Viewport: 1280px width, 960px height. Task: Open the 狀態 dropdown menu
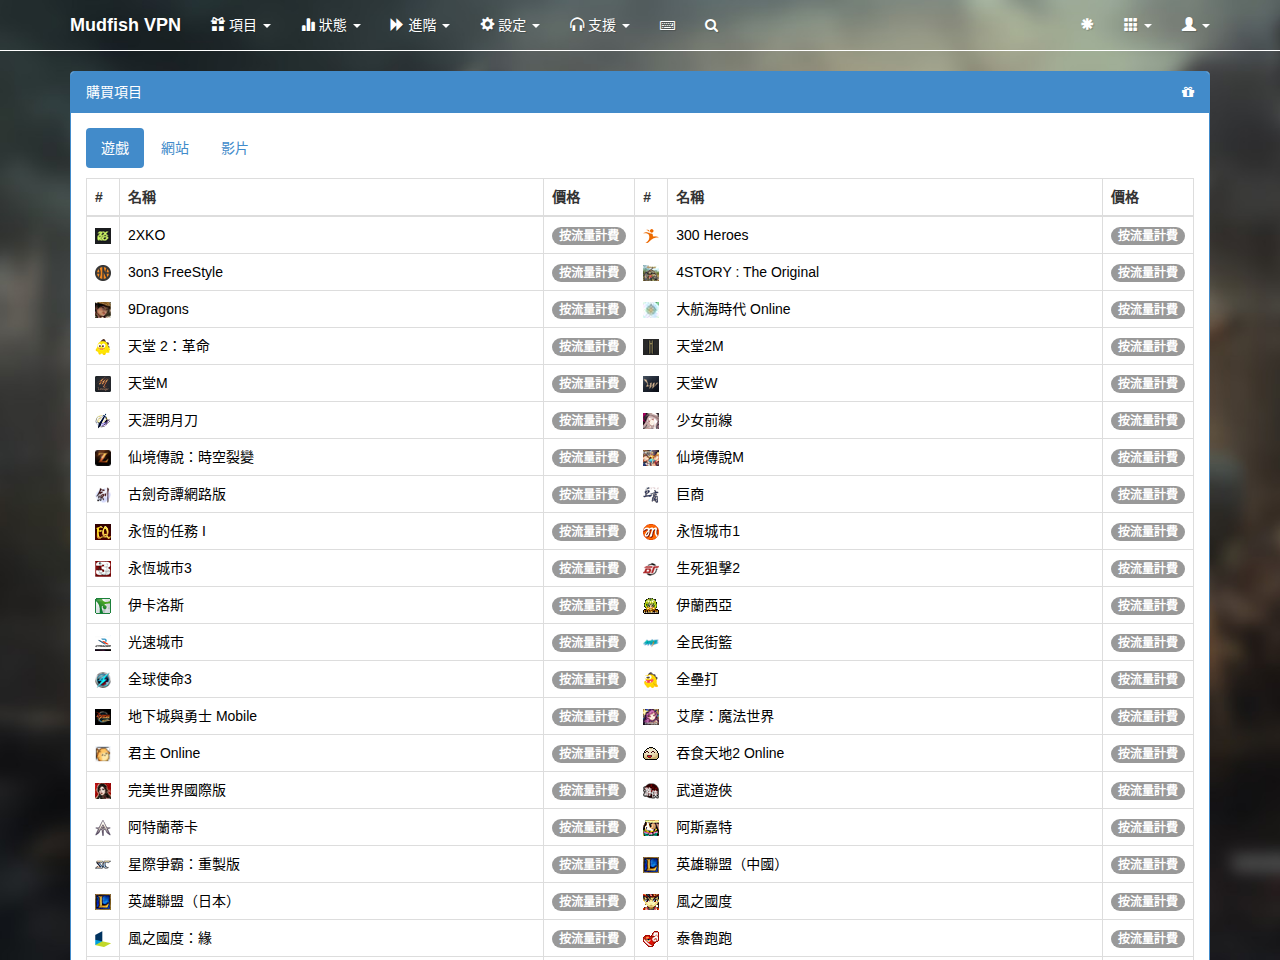click(331, 25)
